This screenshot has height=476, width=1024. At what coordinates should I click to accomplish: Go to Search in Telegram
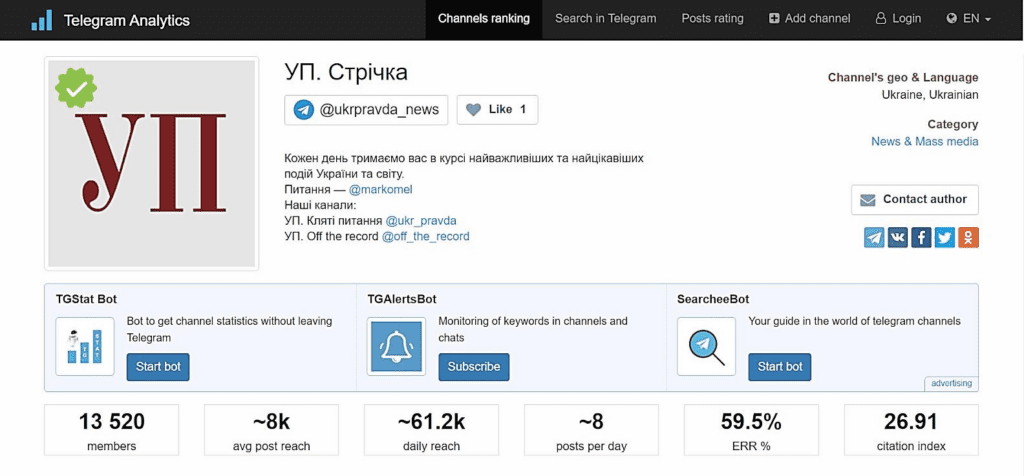point(605,19)
